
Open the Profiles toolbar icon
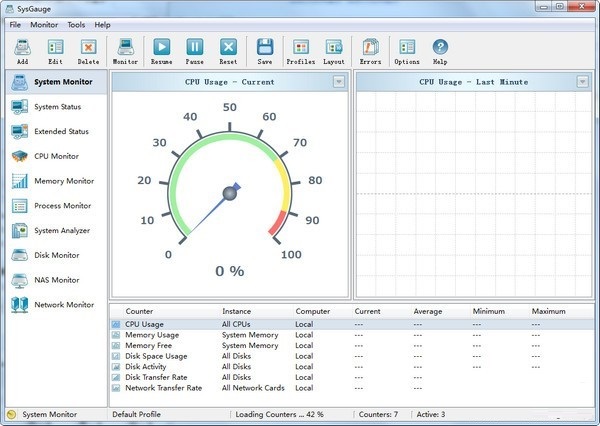(x=300, y=47)
